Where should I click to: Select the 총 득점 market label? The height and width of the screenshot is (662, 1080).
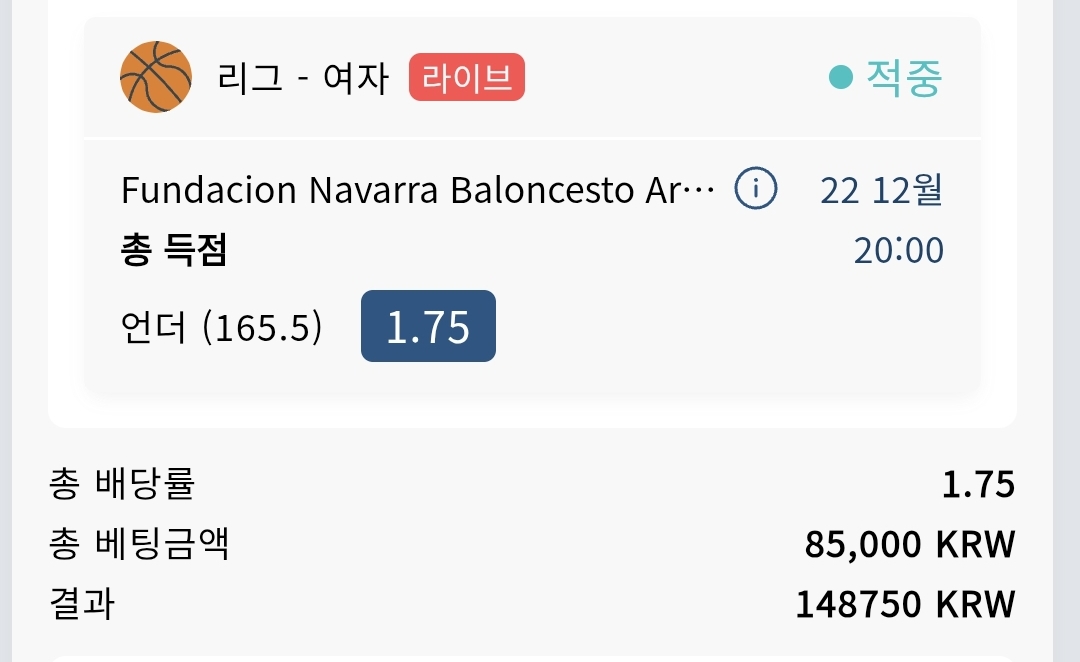pos(174,249)
